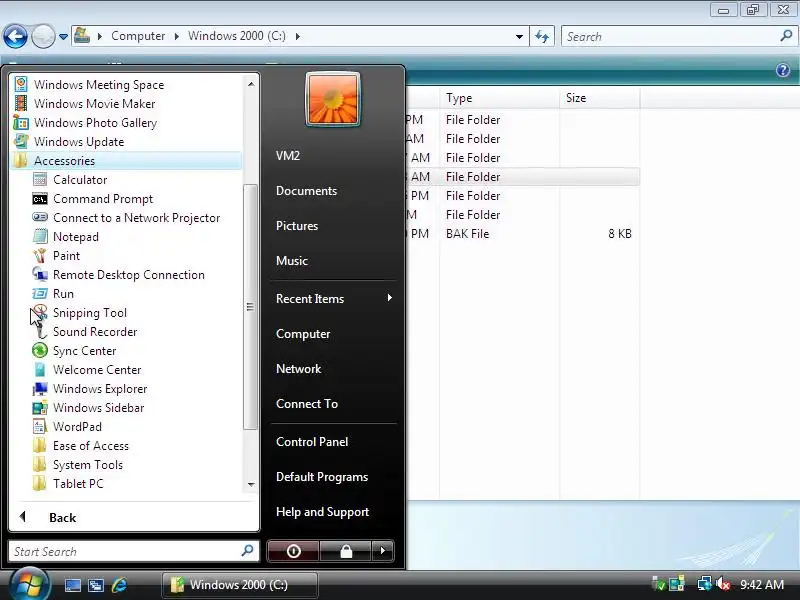Click the Start menu scrollbar up arrow
Viewport: 800px width, 600px height.
(x=251, y=84)
